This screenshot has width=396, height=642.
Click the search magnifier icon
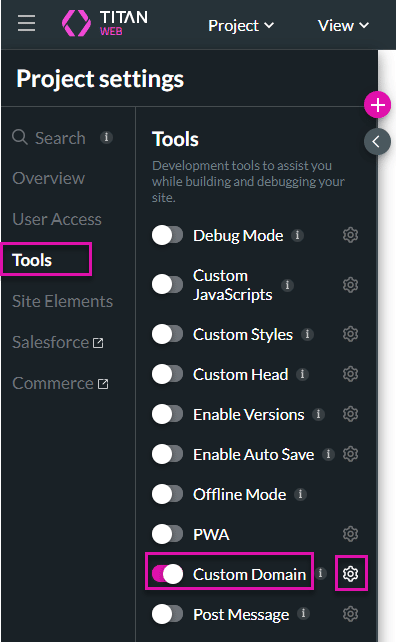[20, 137]
